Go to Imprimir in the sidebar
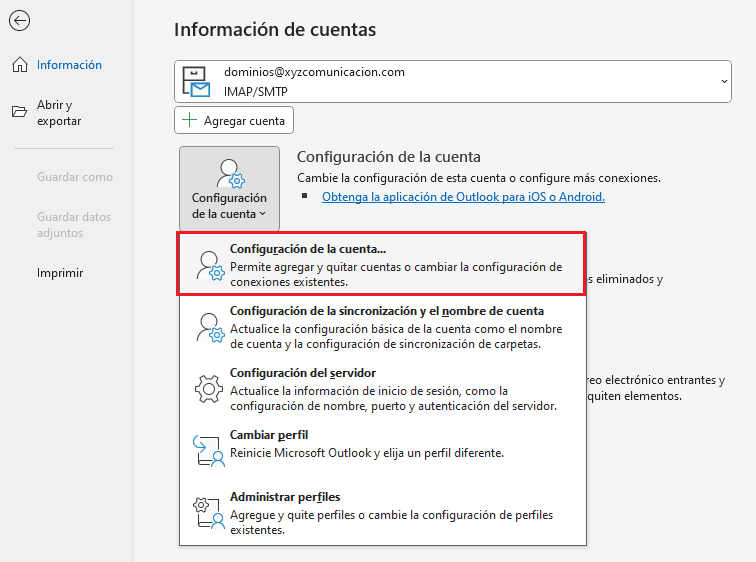 (60, 273)
